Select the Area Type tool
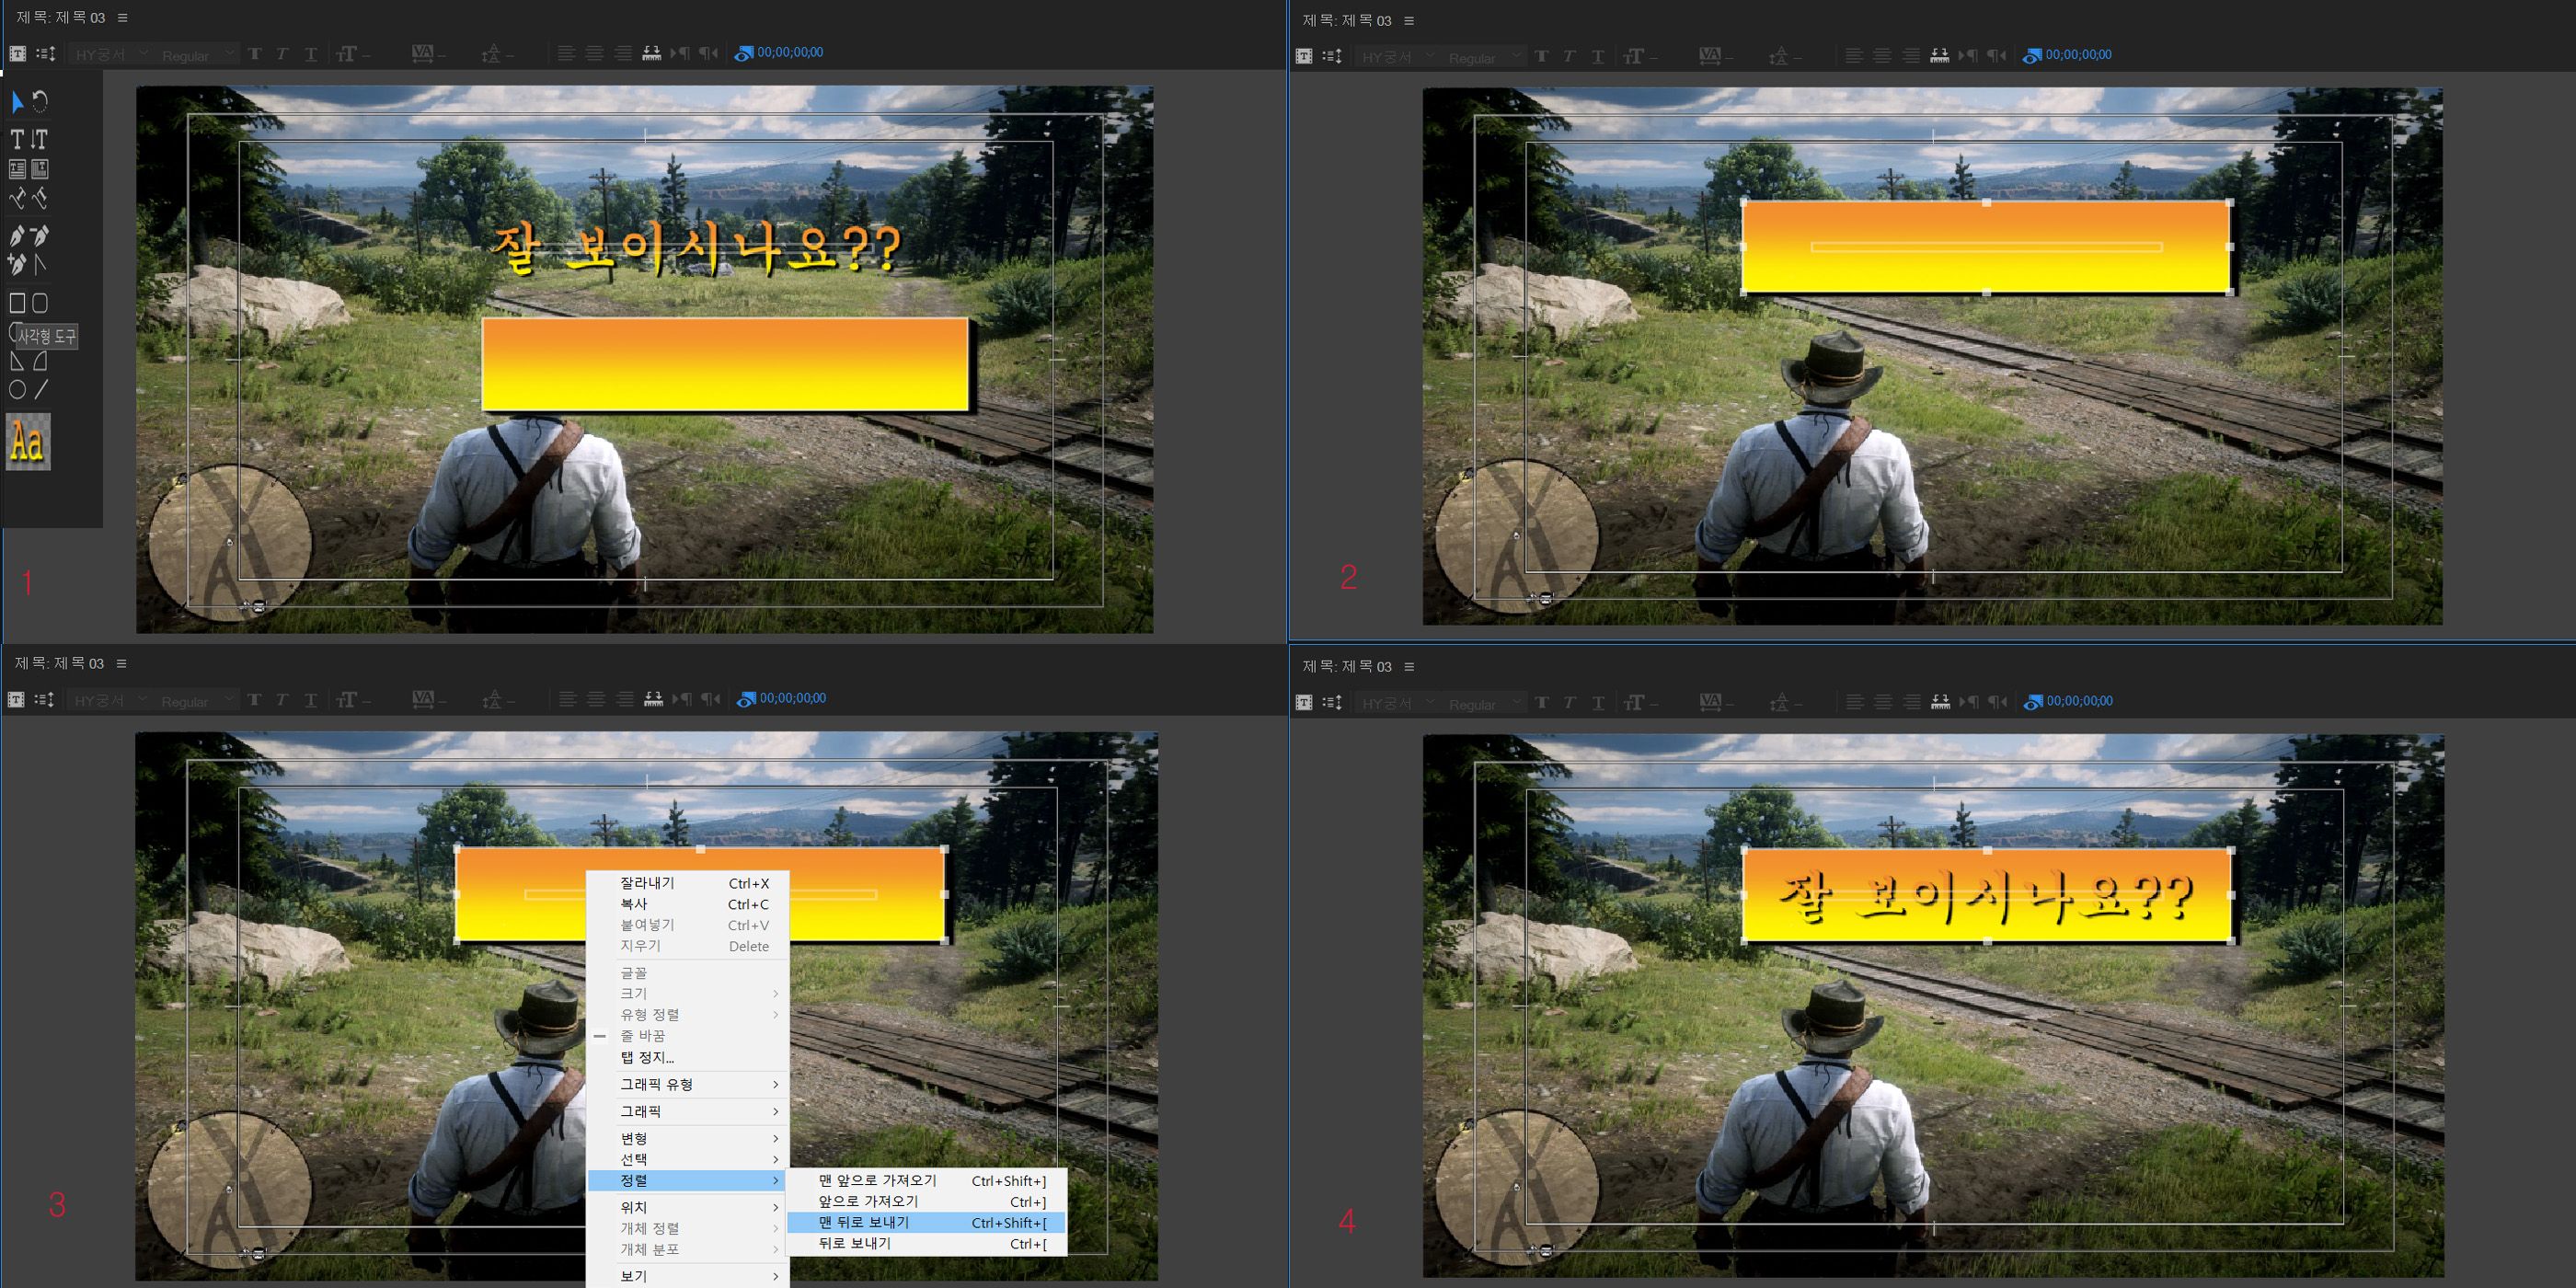Viewport: 2576px width, 1288px height. point(17,169)
